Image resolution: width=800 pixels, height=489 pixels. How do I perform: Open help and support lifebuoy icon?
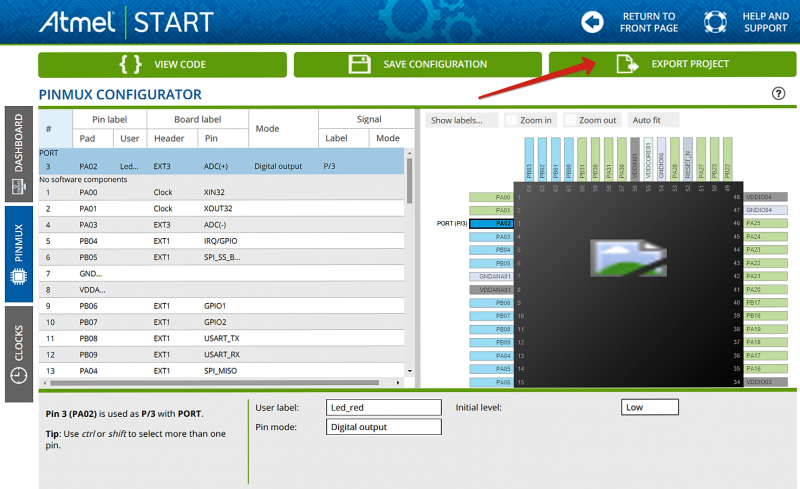[x=715, y=22]
